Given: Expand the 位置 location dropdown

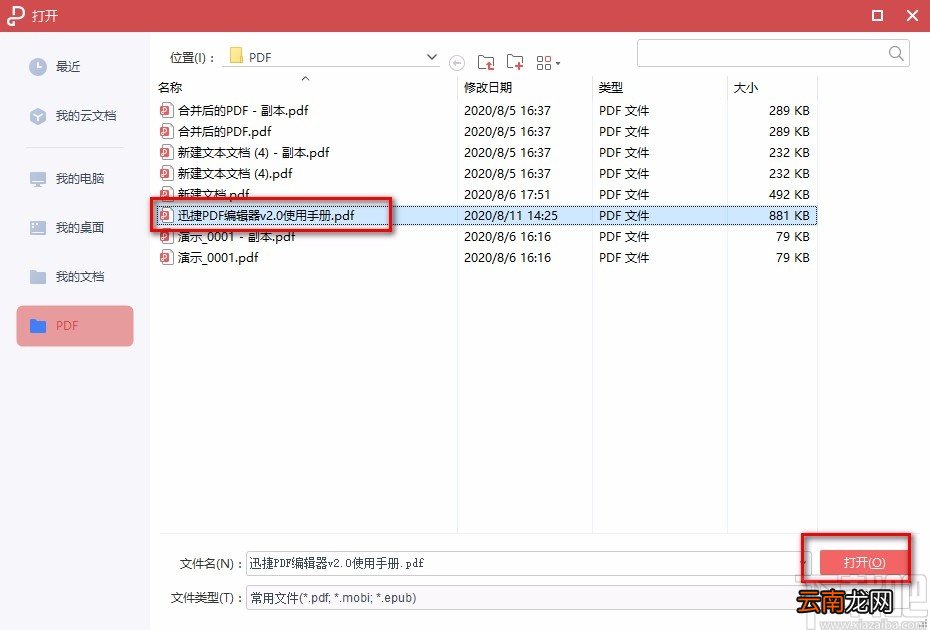Looking at the screenshot, I should (x=432, y=57).
